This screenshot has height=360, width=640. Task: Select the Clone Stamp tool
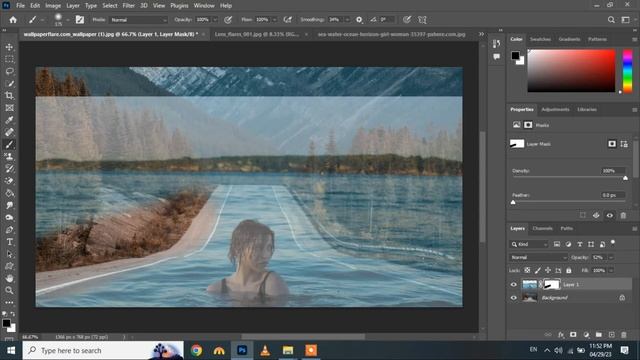point(9,156)
